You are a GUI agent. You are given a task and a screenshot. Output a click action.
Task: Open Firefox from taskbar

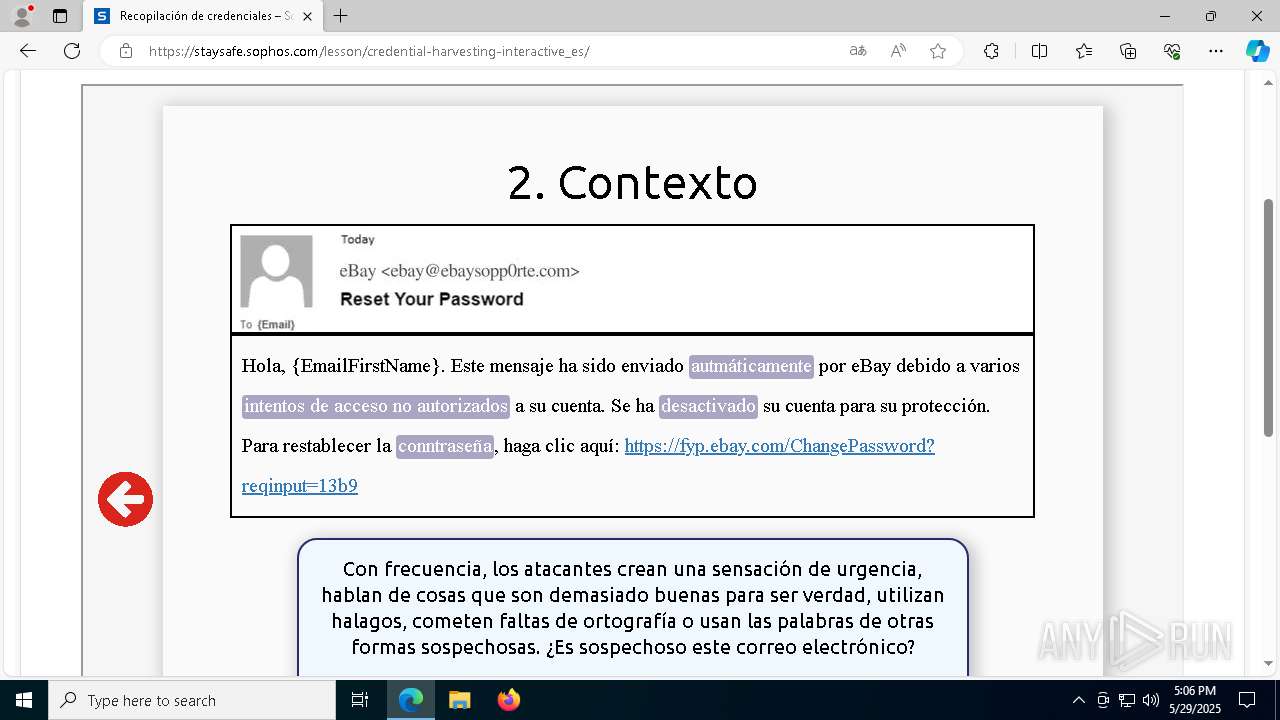[509, 700]
